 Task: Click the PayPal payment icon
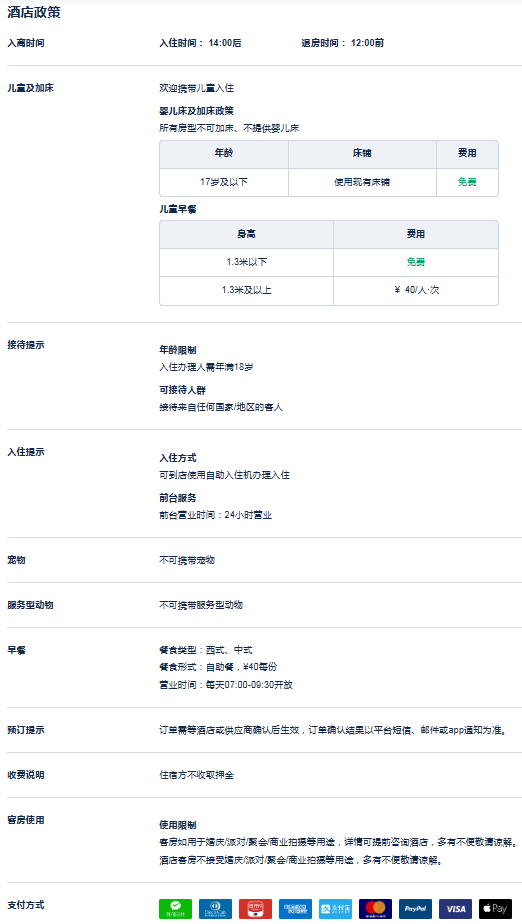click(415, 909)
